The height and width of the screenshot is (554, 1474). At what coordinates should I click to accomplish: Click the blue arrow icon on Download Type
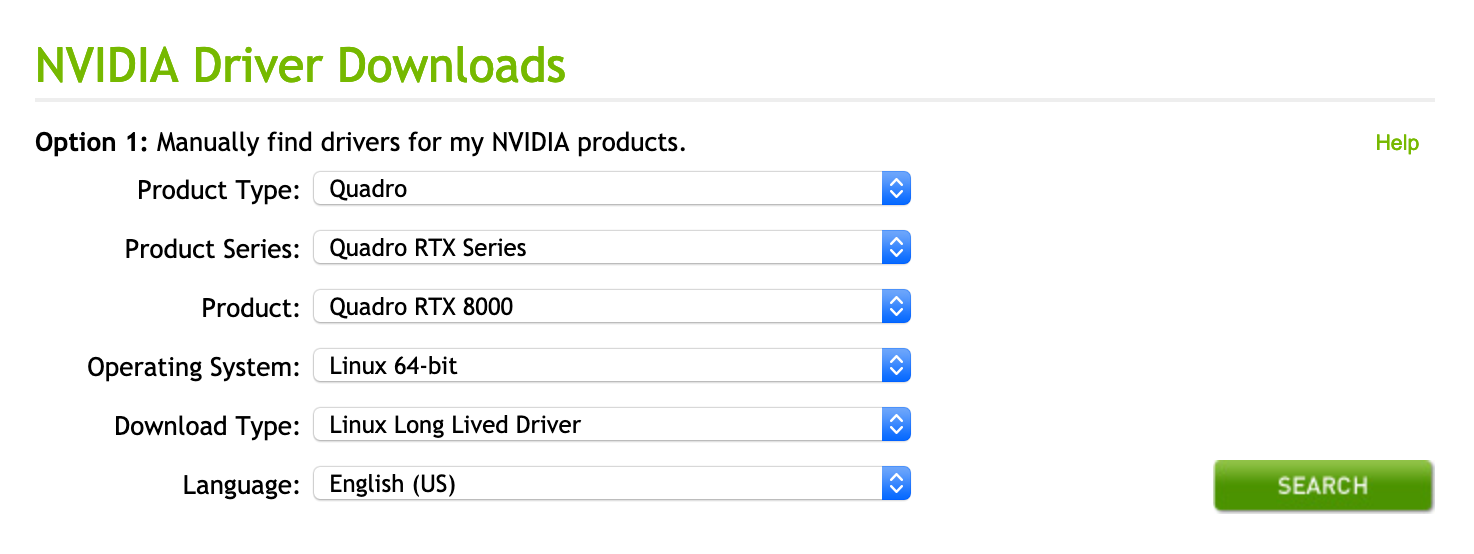pyautogui.click(x=896, y=425)
